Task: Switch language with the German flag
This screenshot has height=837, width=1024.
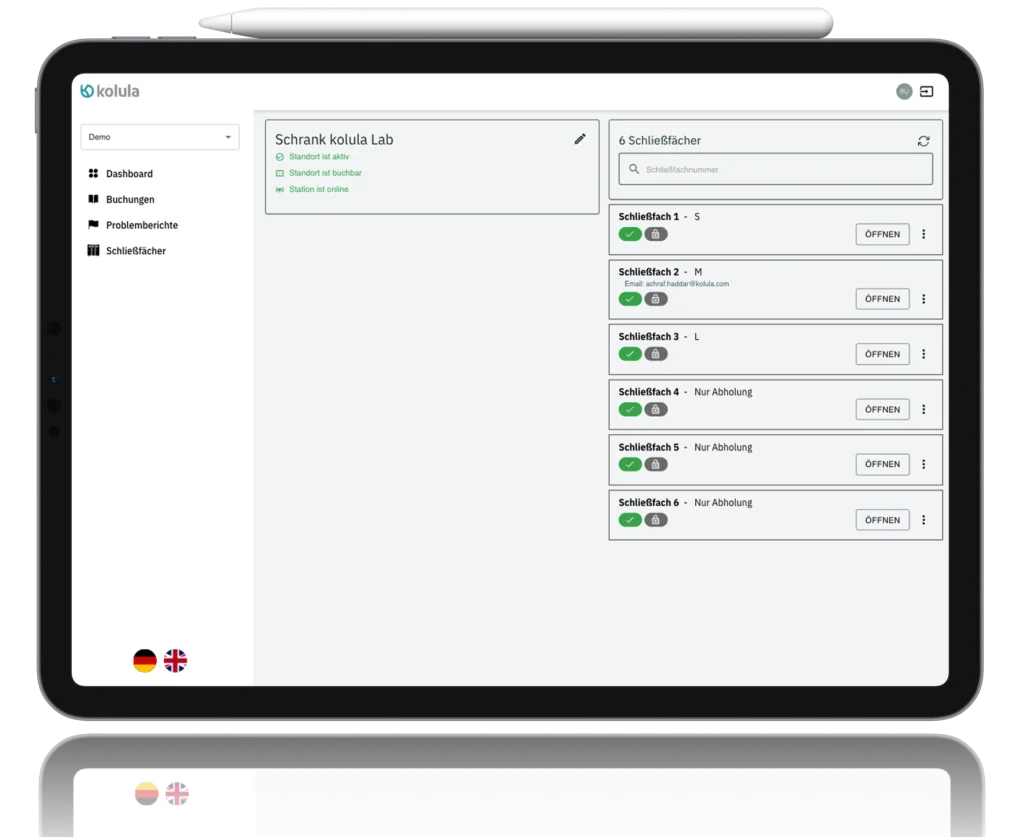Action: (x=145, y=660)
